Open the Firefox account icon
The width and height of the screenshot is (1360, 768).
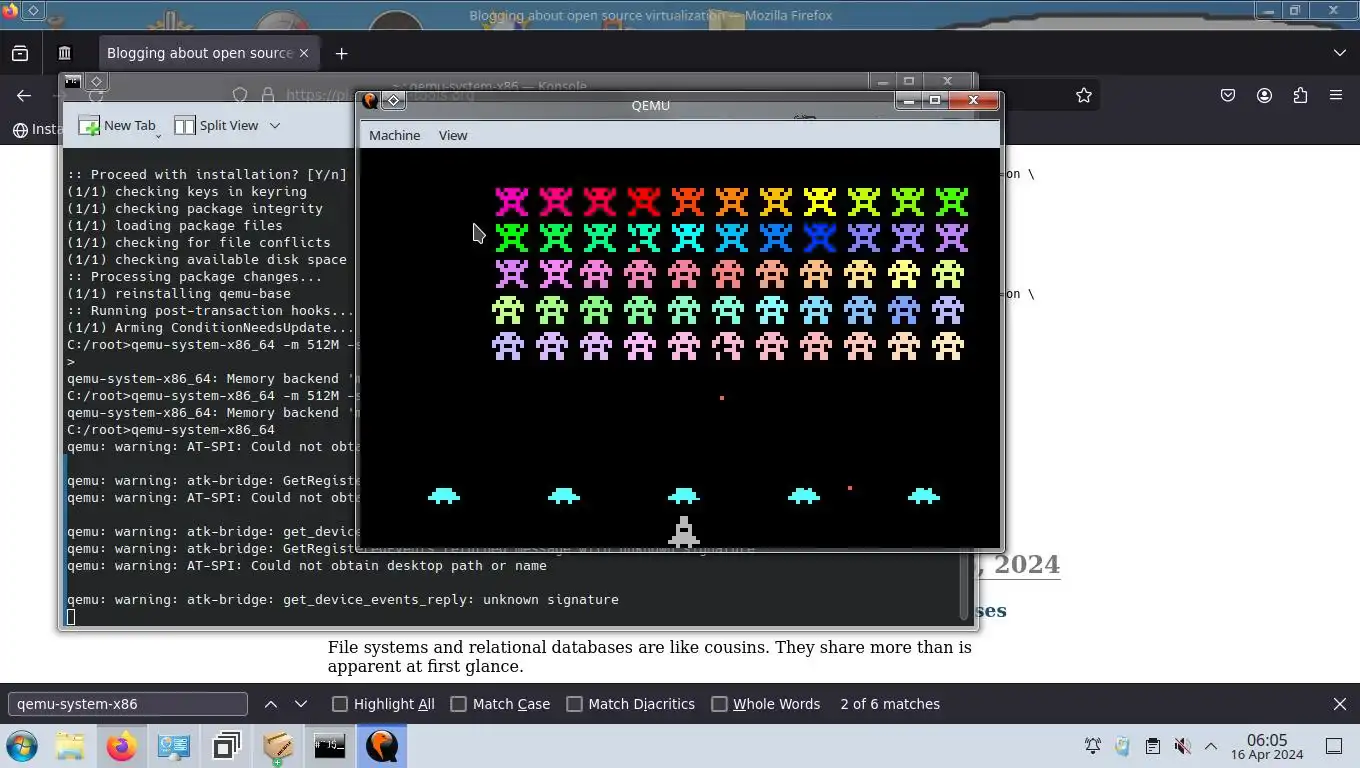tap(1264, 96)
